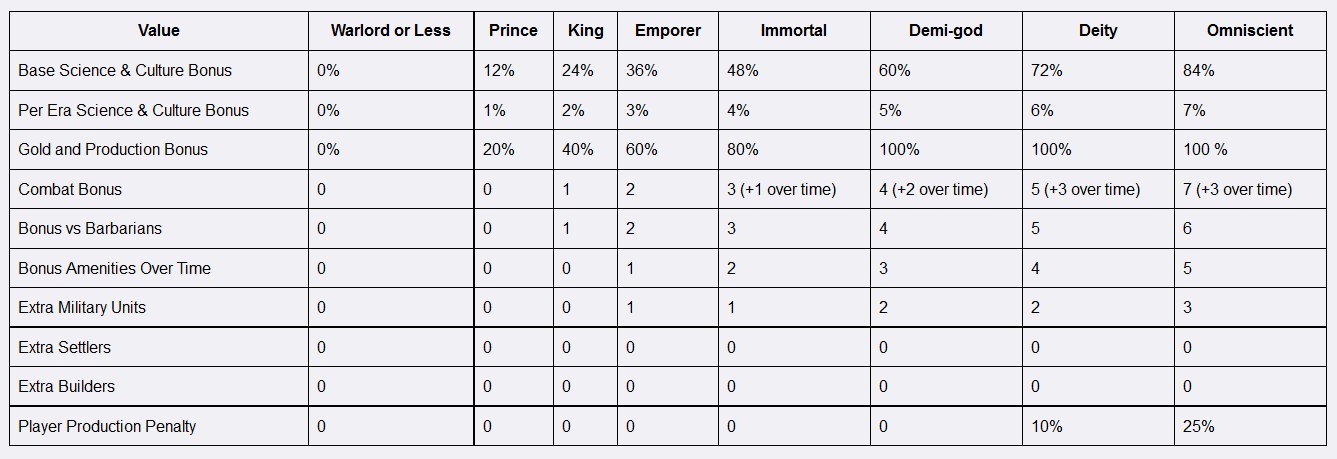
Task: Click the Value column header
Action: pos(159,31)
